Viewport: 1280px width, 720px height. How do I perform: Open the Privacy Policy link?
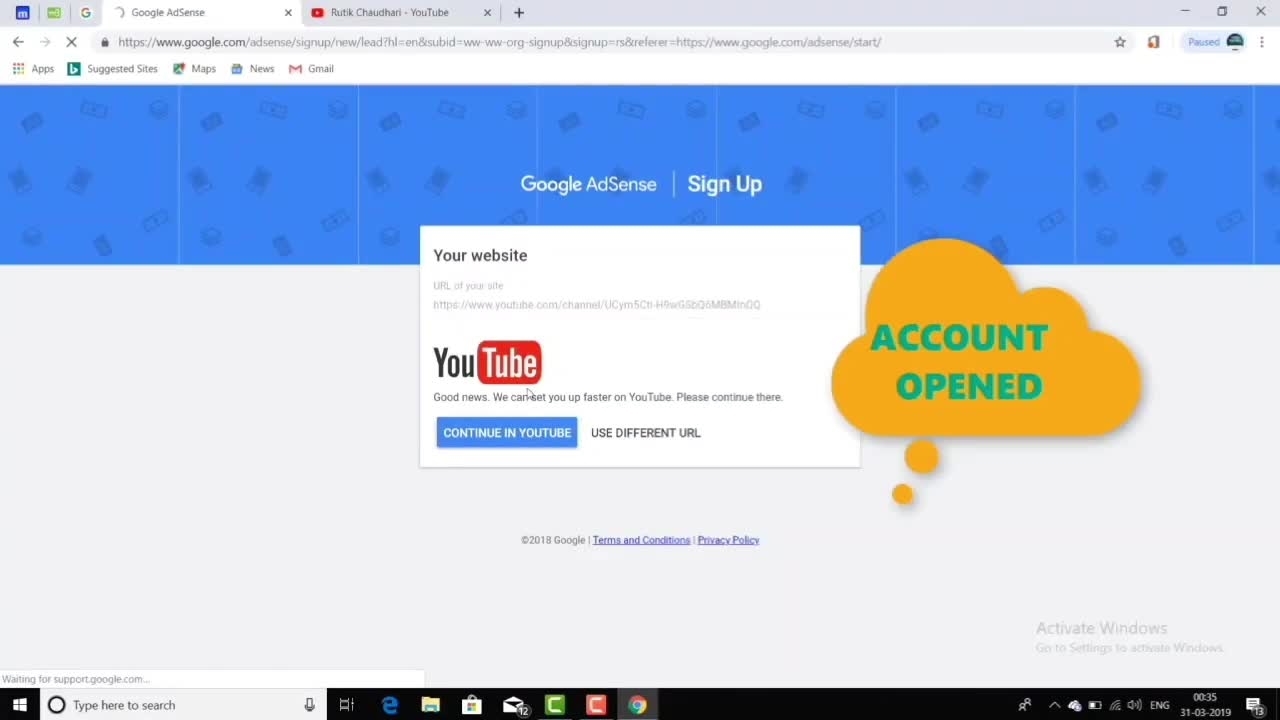tap(728, 540)
